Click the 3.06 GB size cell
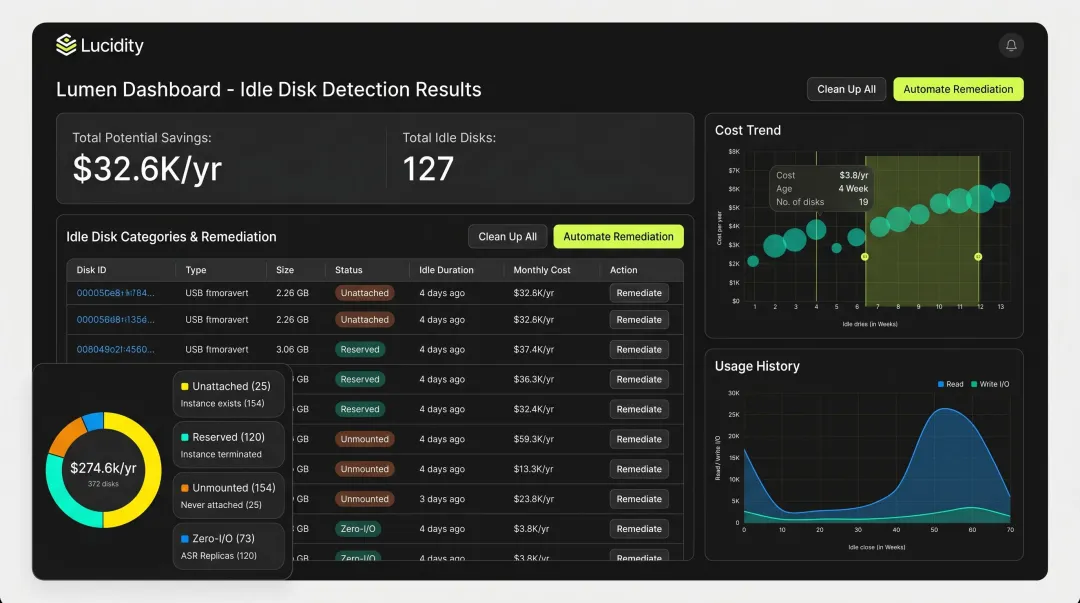The width and height of the screenshot is (1080, 603). 292,349
